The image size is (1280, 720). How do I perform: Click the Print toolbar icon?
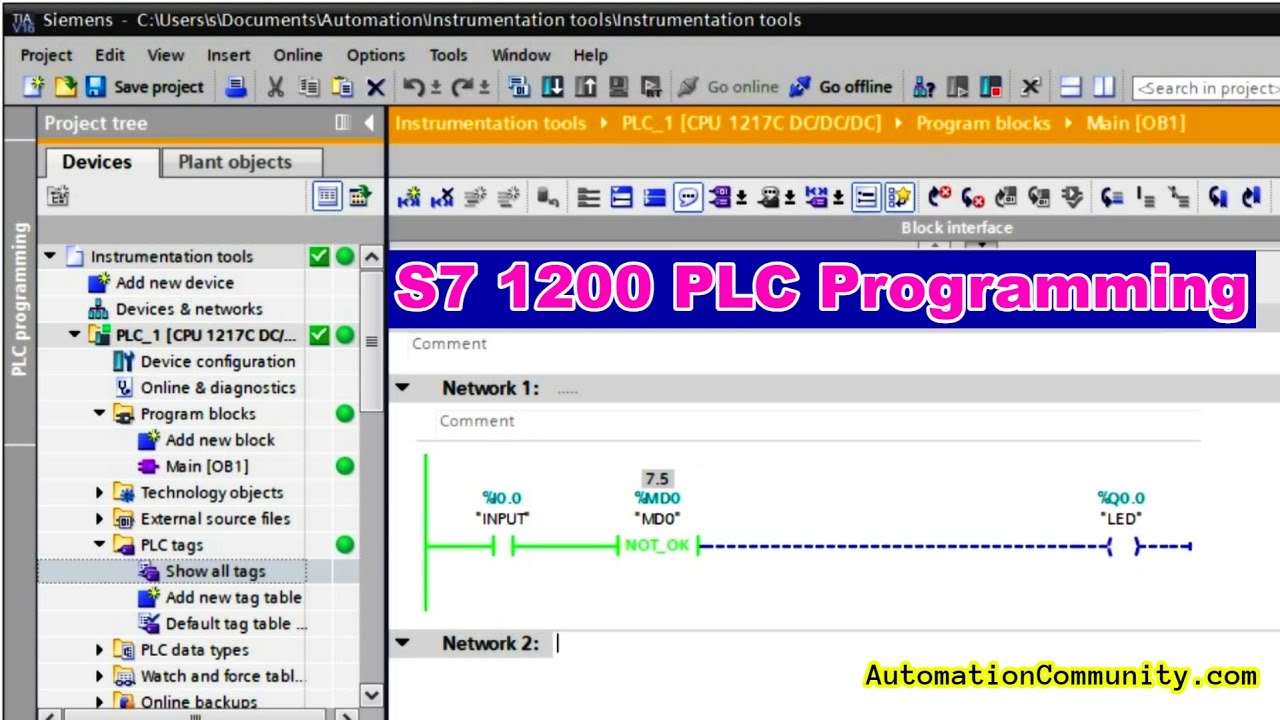point(236,87)
